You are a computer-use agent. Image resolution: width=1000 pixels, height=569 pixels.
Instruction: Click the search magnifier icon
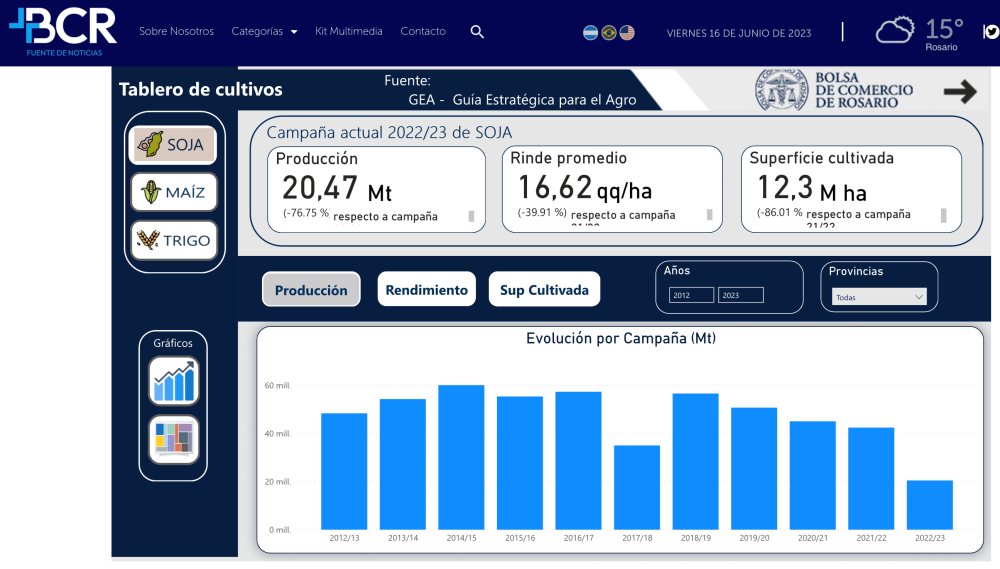477,32
